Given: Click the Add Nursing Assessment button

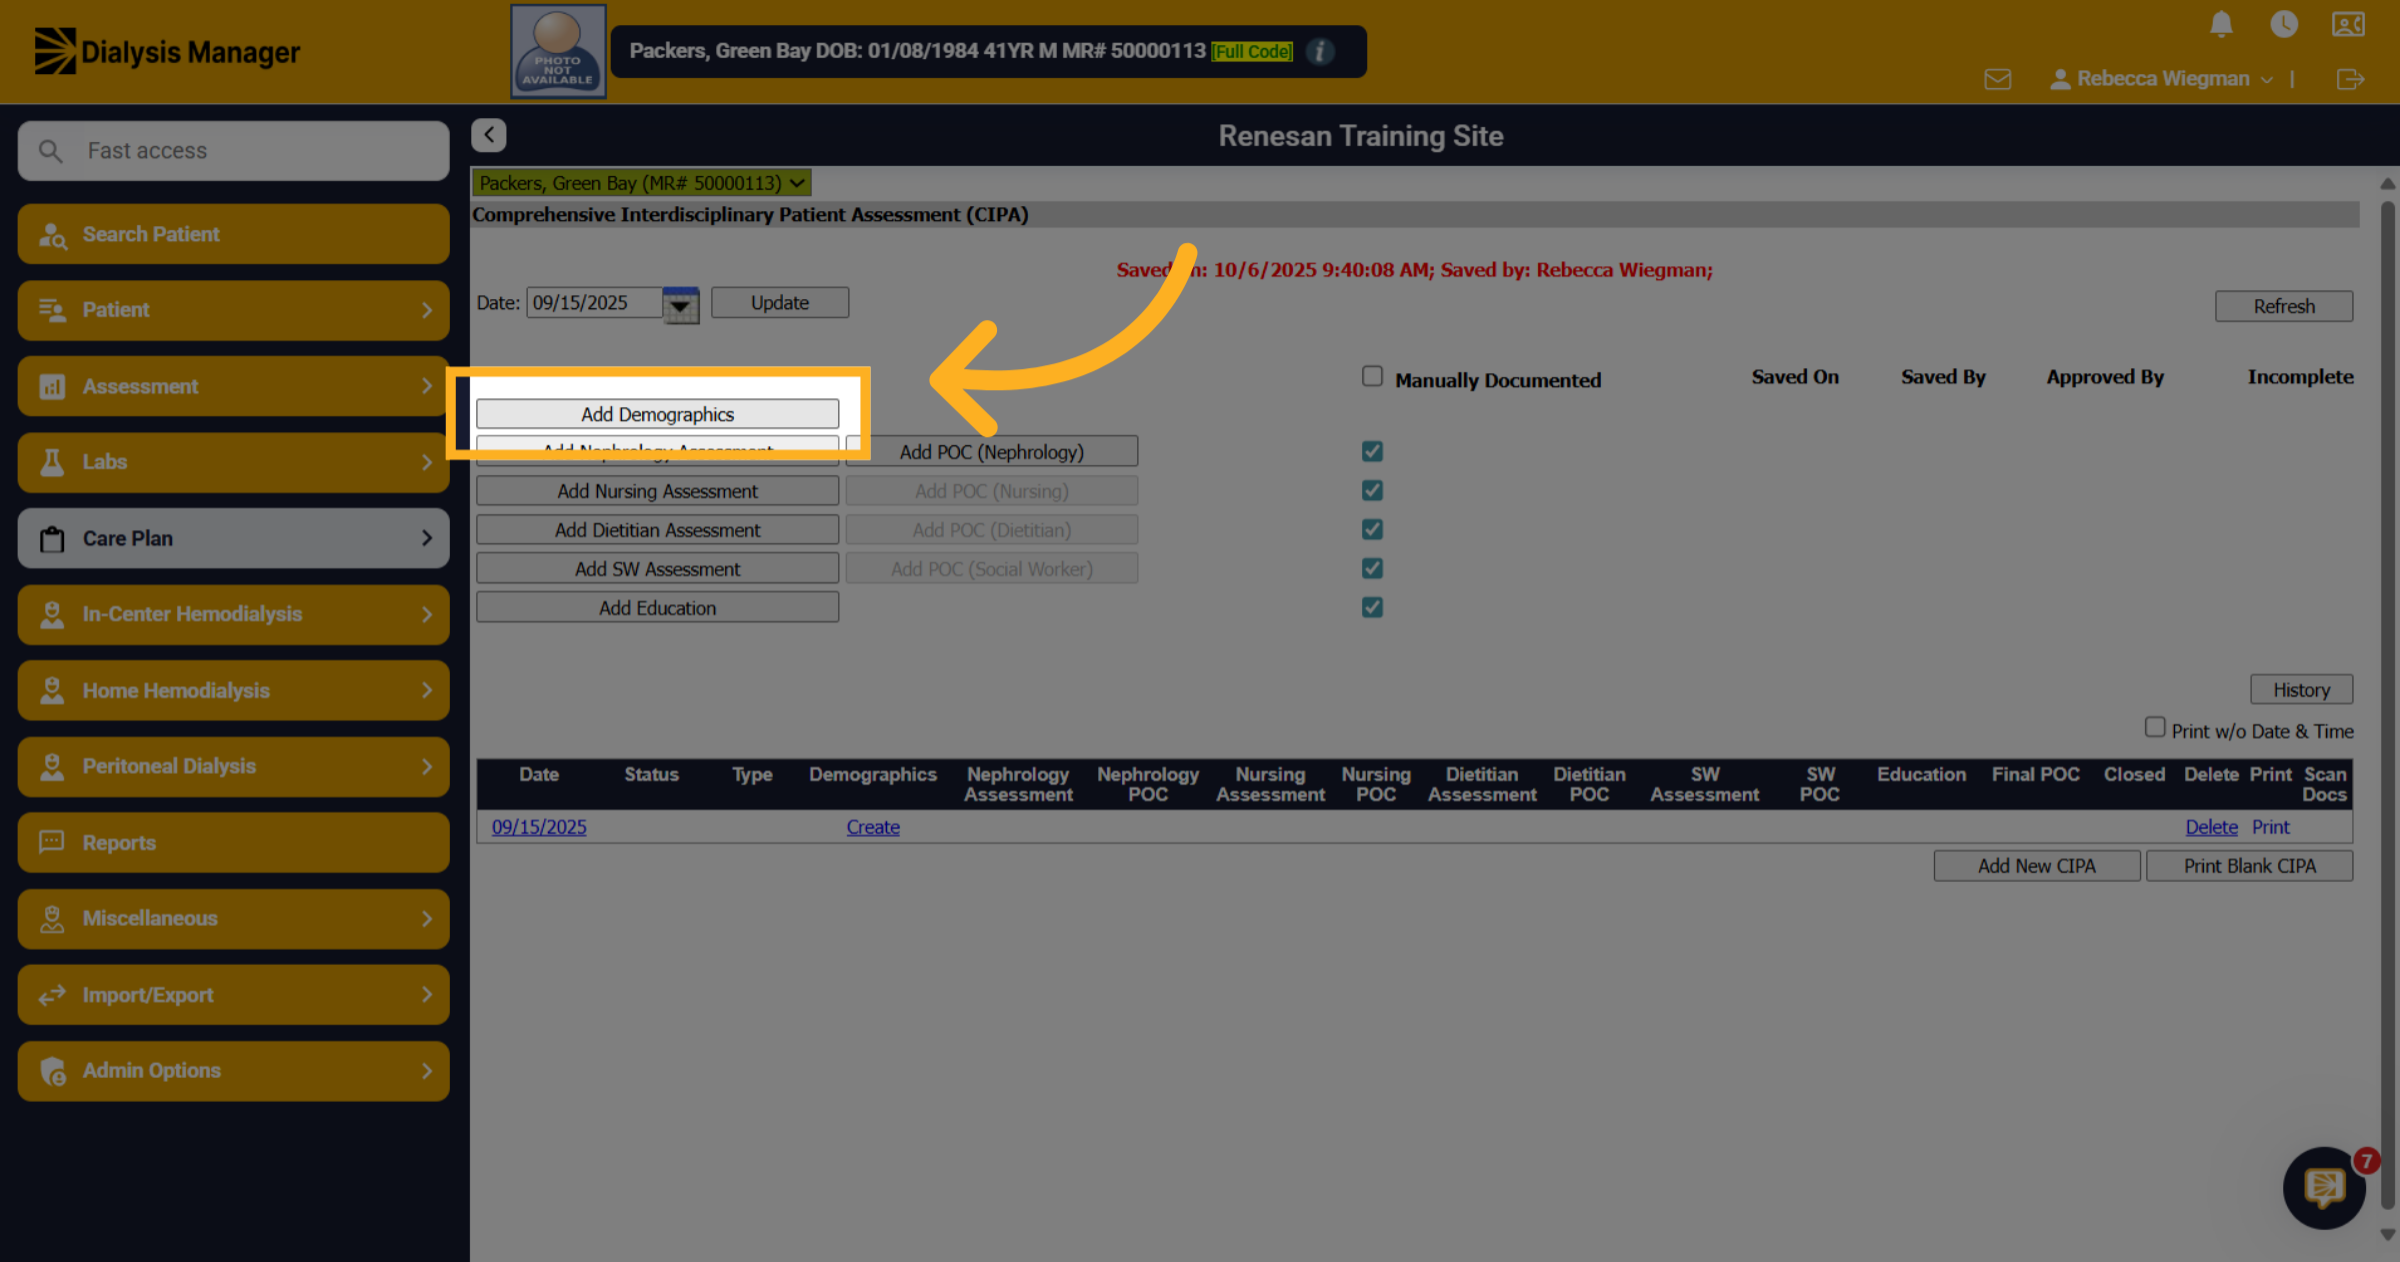Looking at the screenshot, I should 657,491.
